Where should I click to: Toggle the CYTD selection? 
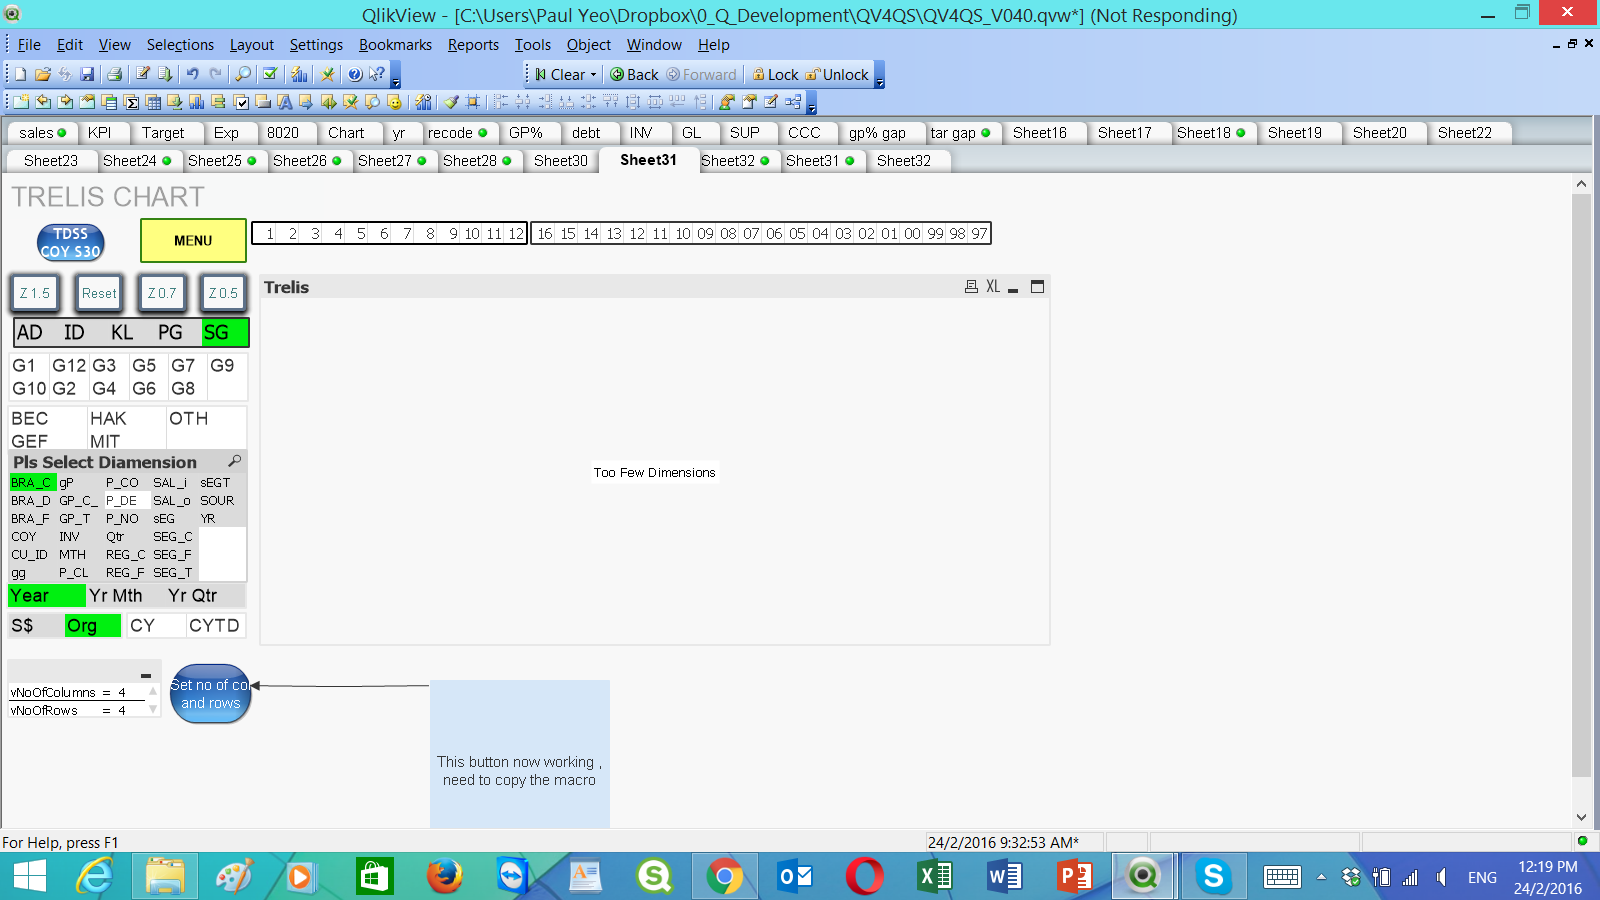point(214,626)
